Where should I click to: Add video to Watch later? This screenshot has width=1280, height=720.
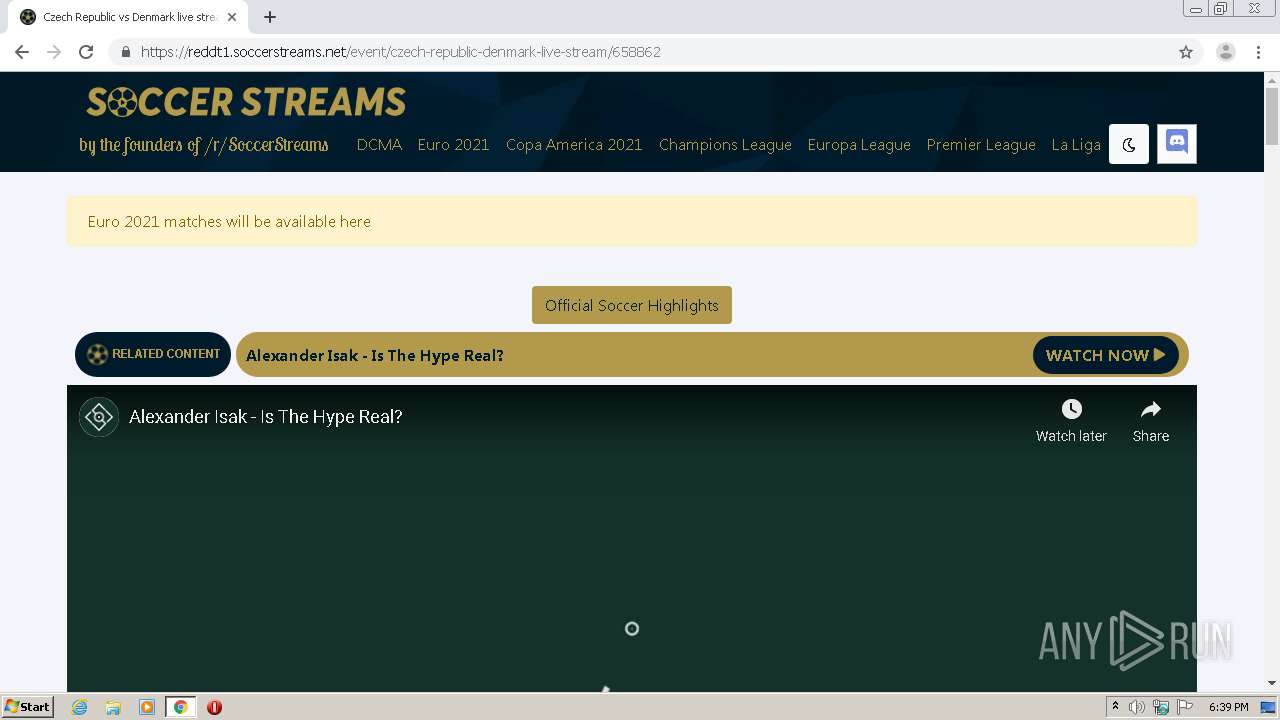point(1071,421)
